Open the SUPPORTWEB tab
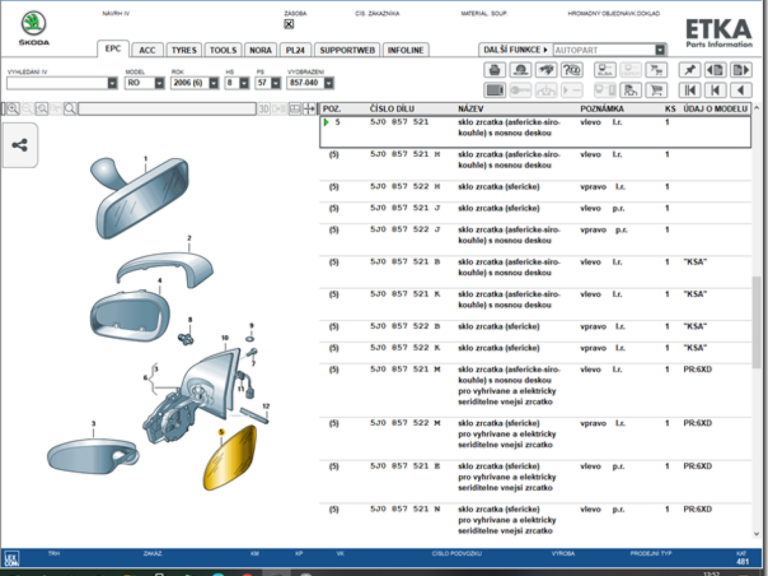Viewport: 768px width, 576px height. pyautogui.click(x=347, y=50)
